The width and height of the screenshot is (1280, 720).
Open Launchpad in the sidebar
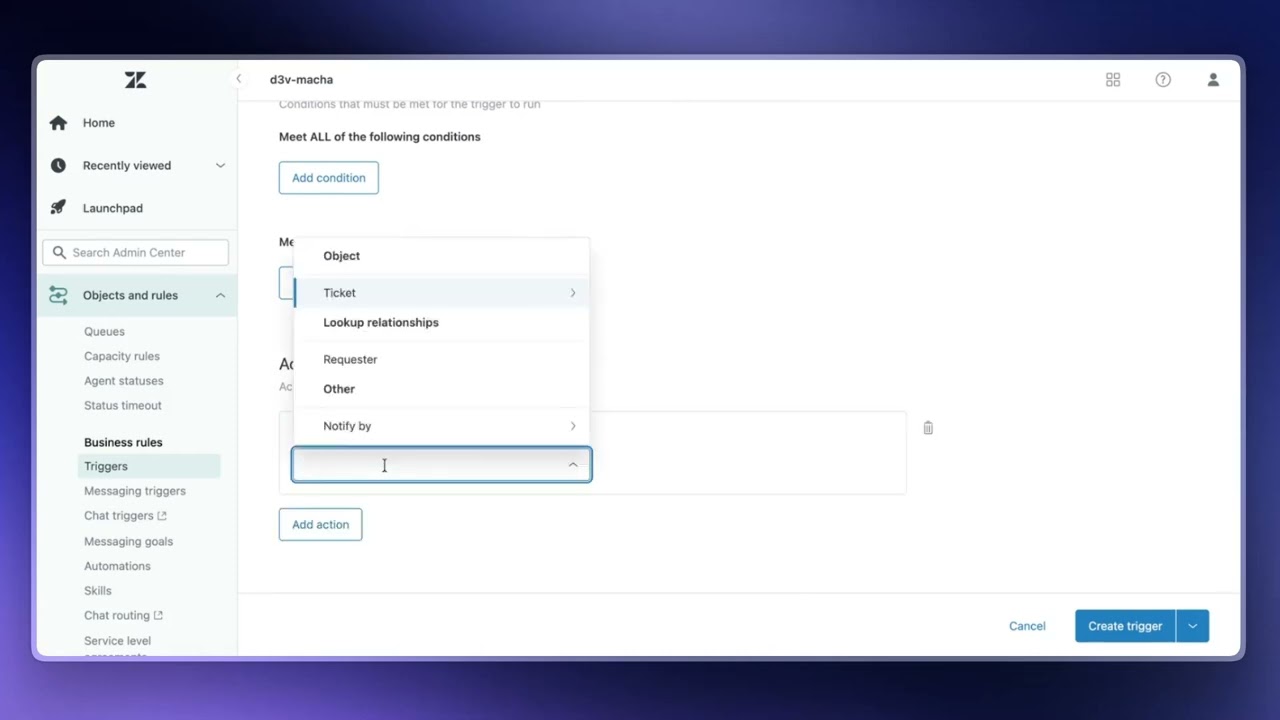[x=113, y=208]
